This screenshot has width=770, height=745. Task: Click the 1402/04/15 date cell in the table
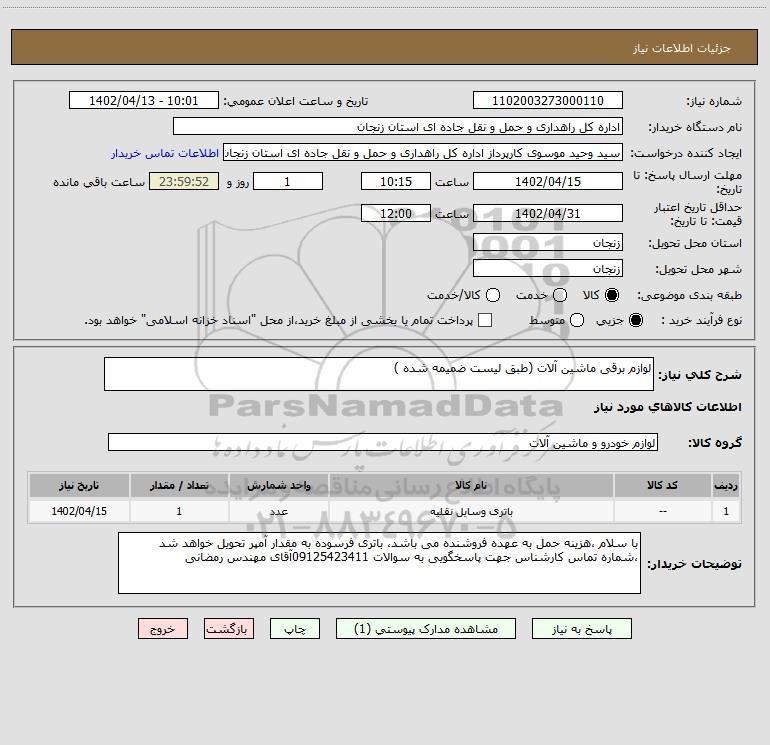tap(79, 511)
